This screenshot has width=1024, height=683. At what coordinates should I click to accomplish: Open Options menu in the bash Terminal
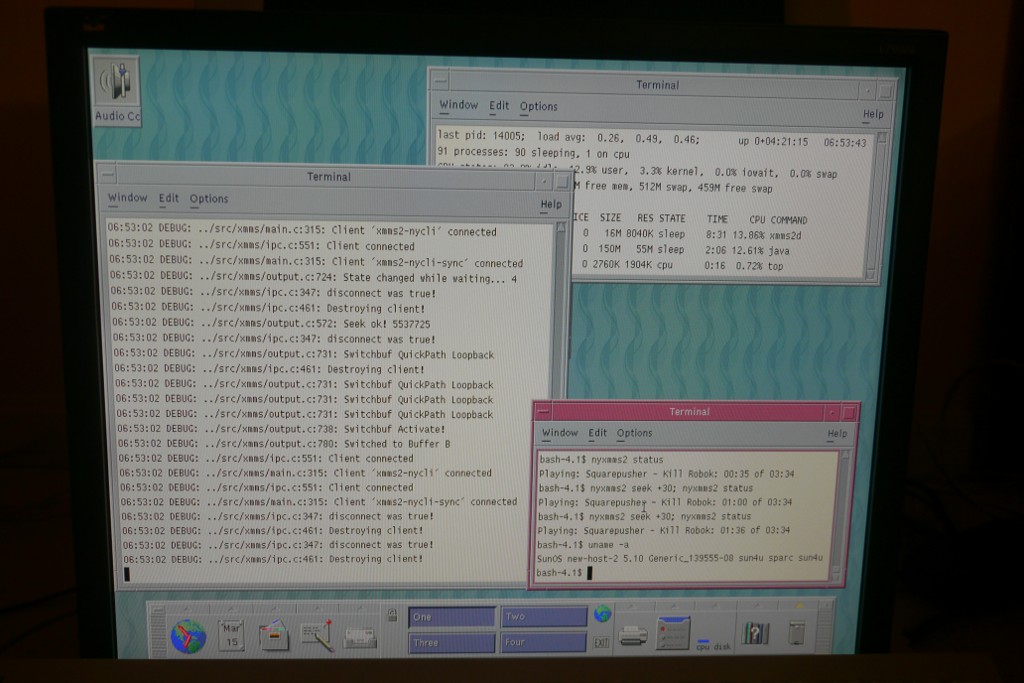(634, 433)
